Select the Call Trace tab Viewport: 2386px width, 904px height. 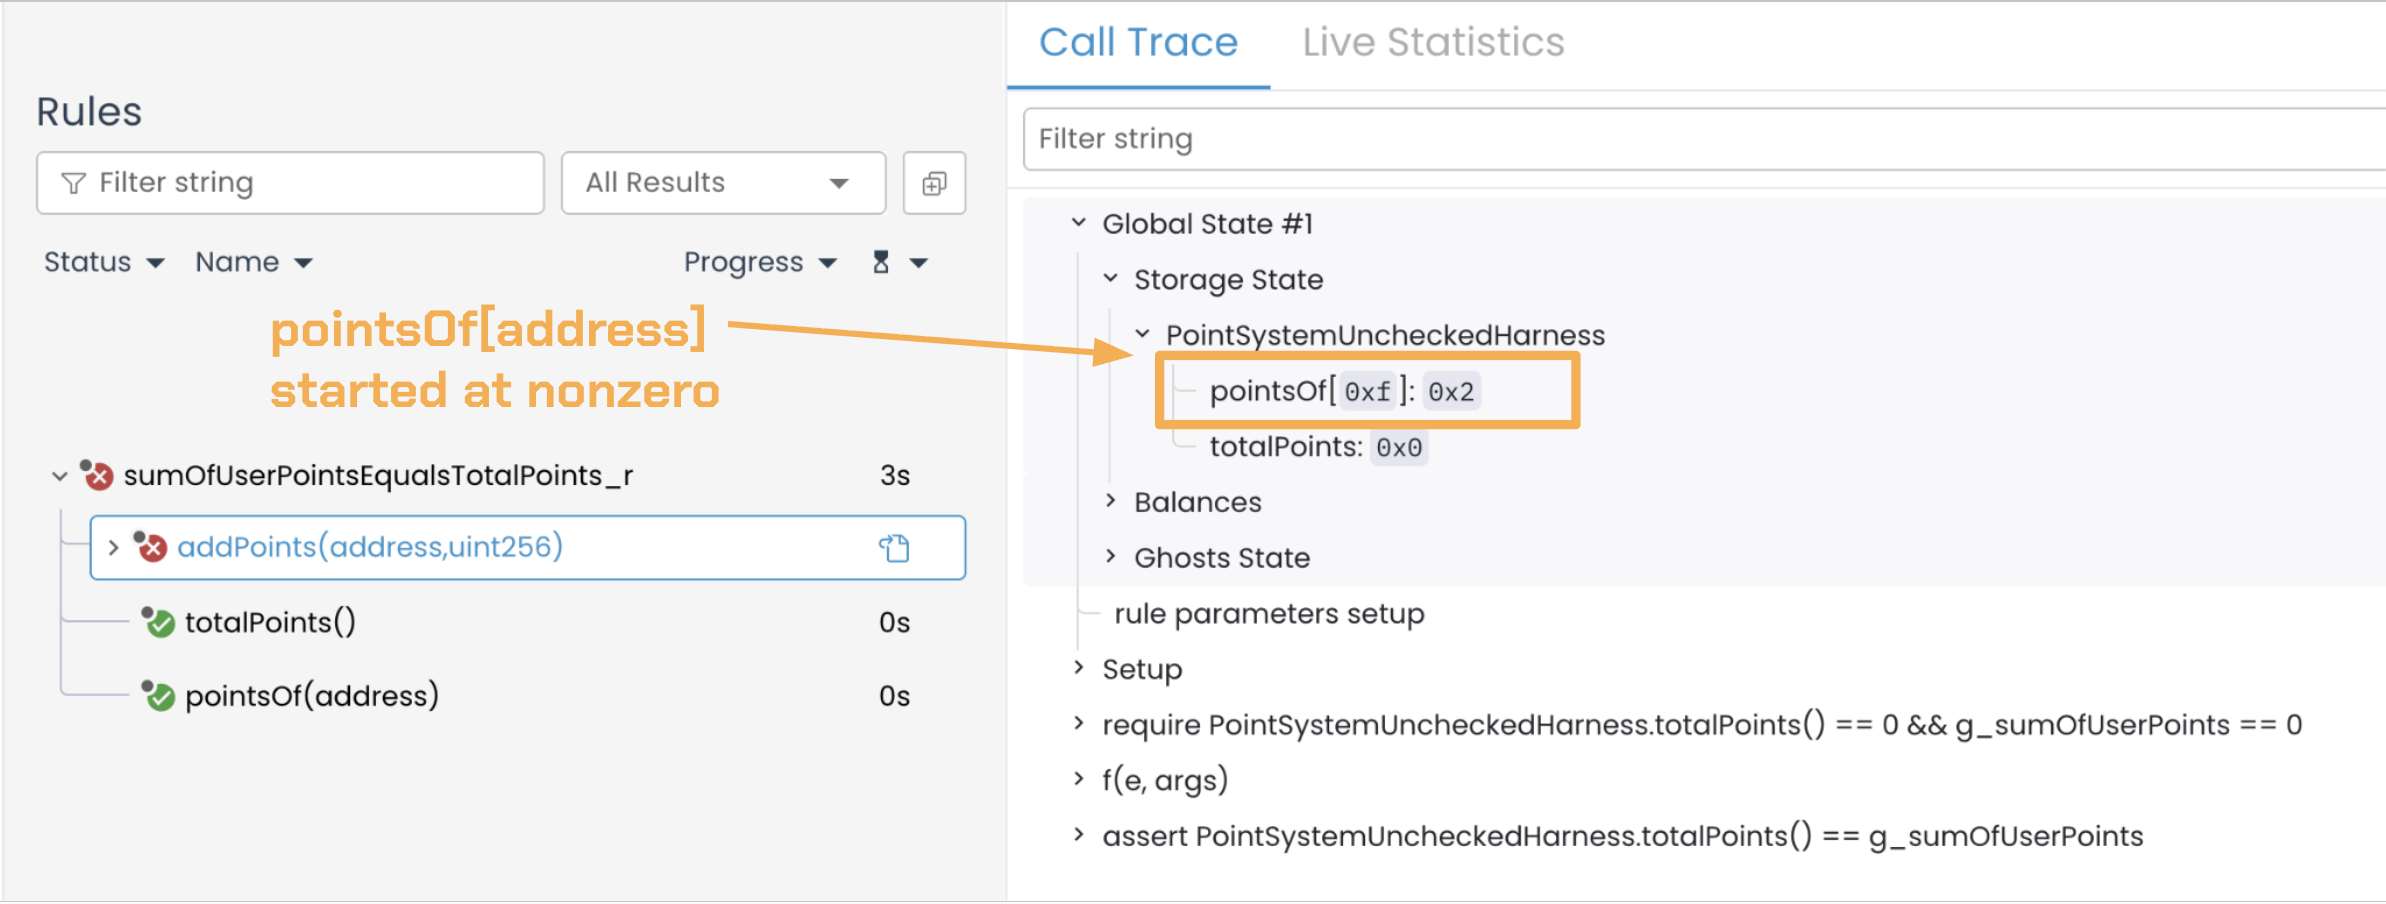pyautogui.click(x=1138, y=42)
